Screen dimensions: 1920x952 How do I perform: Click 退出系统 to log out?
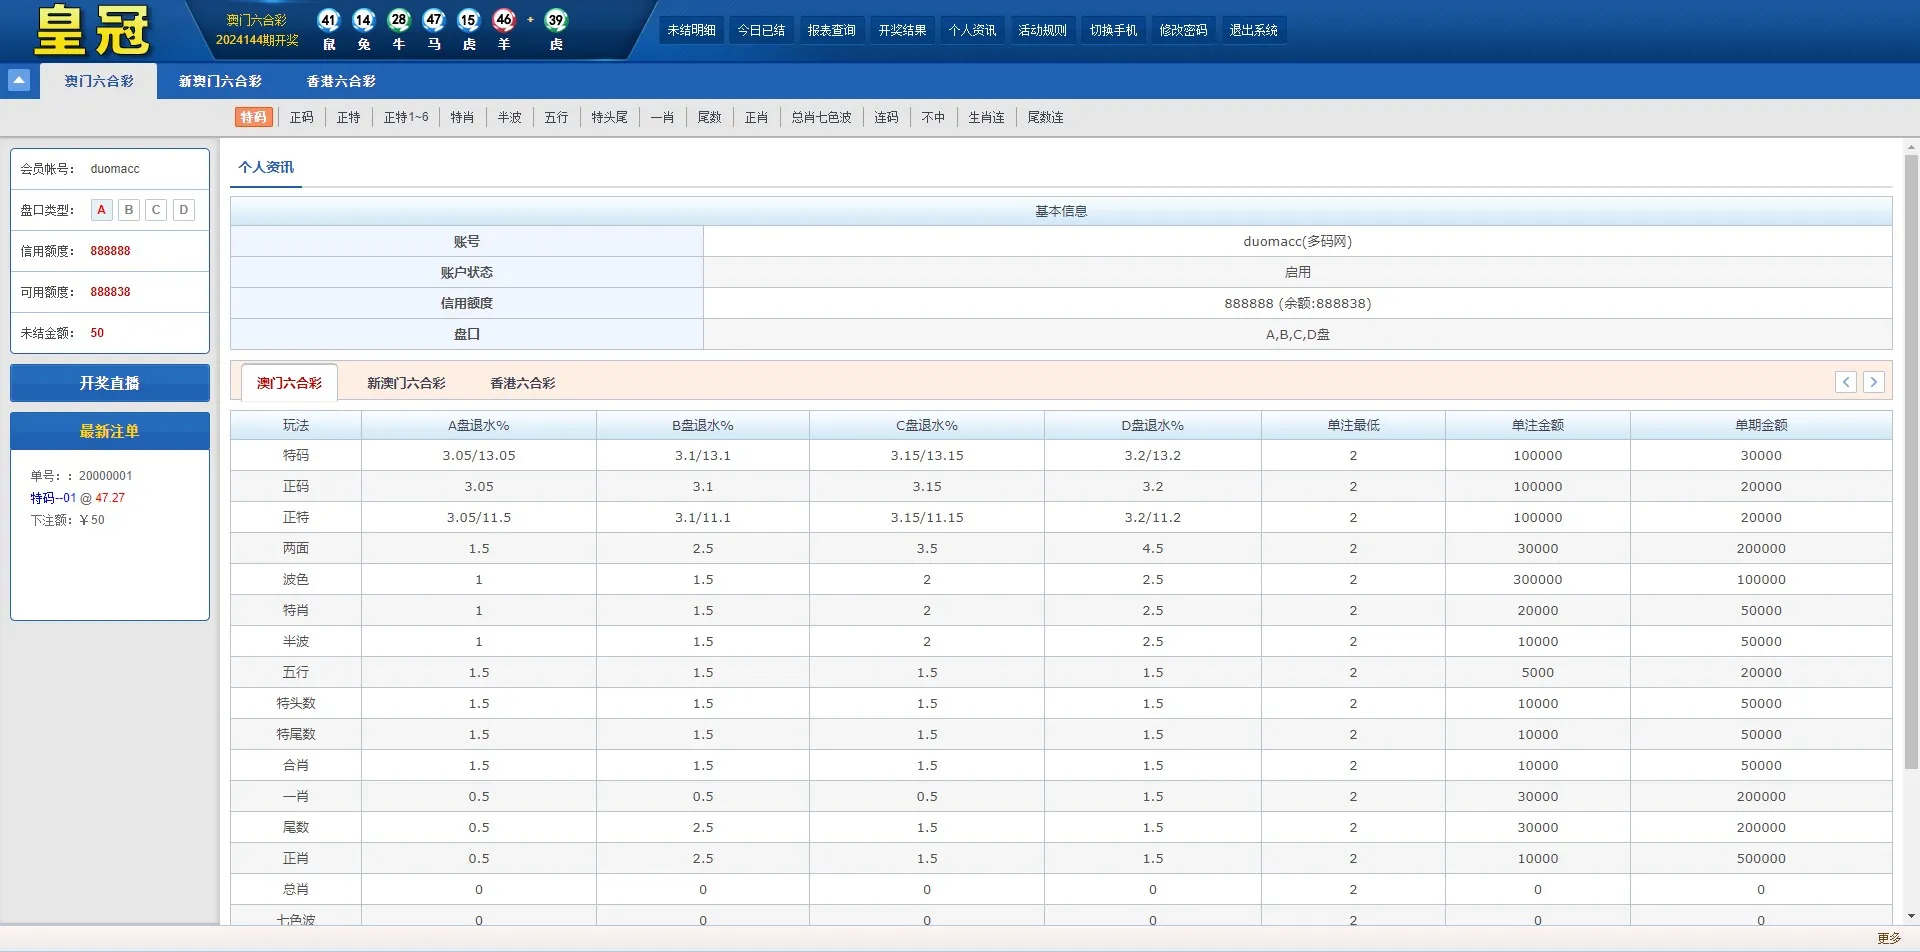(1254, 30)
